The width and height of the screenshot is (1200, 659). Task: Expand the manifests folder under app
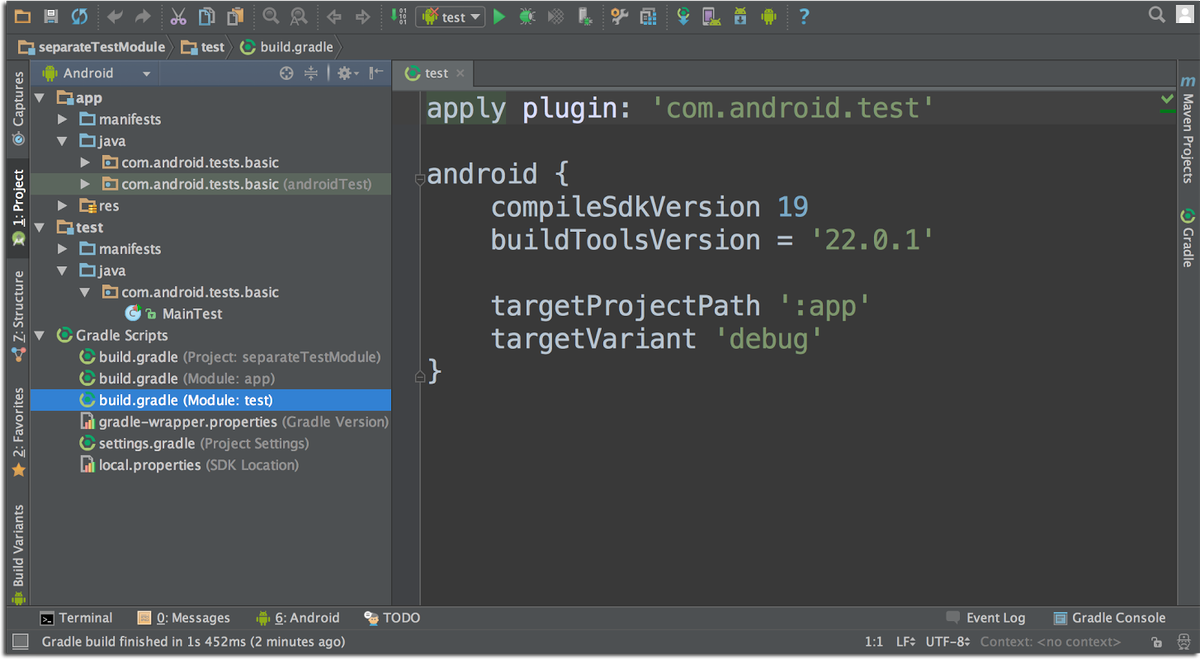[x=62, y=120]
